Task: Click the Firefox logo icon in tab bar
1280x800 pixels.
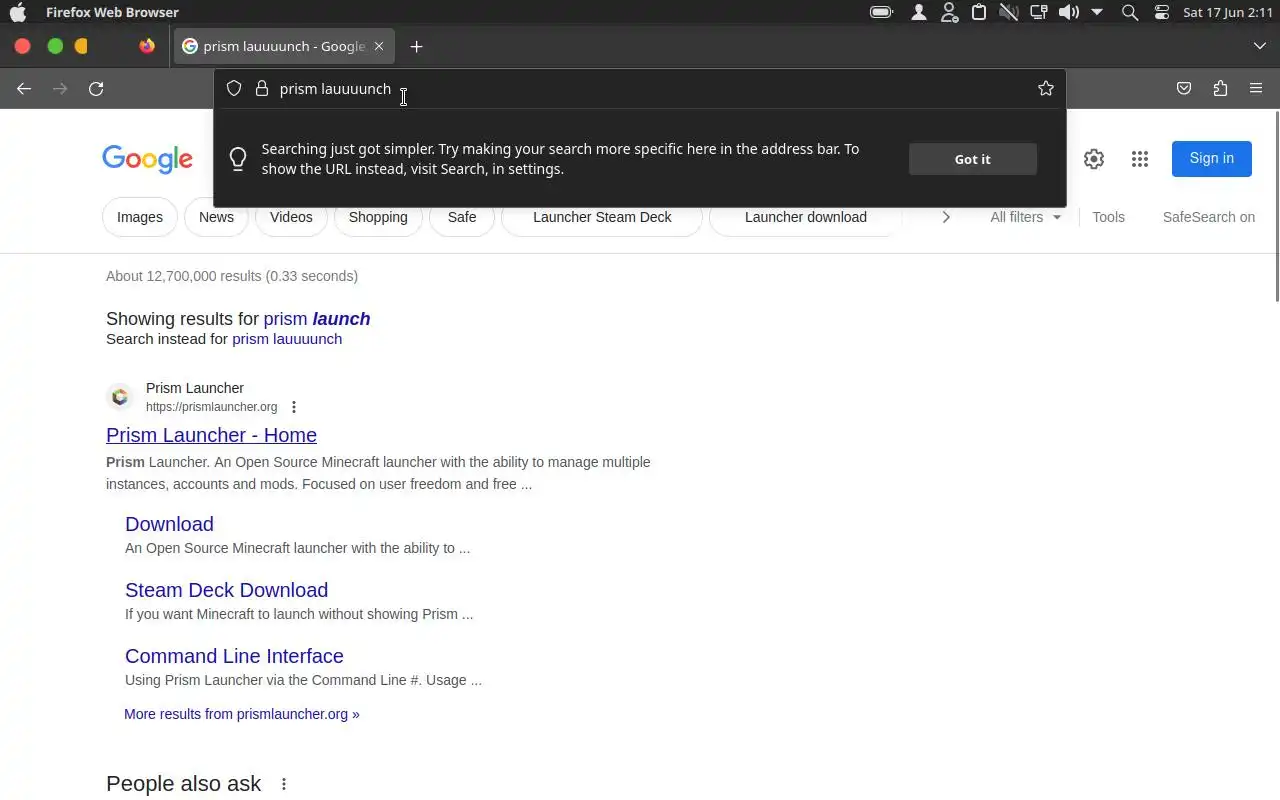Action: [147, 46]
